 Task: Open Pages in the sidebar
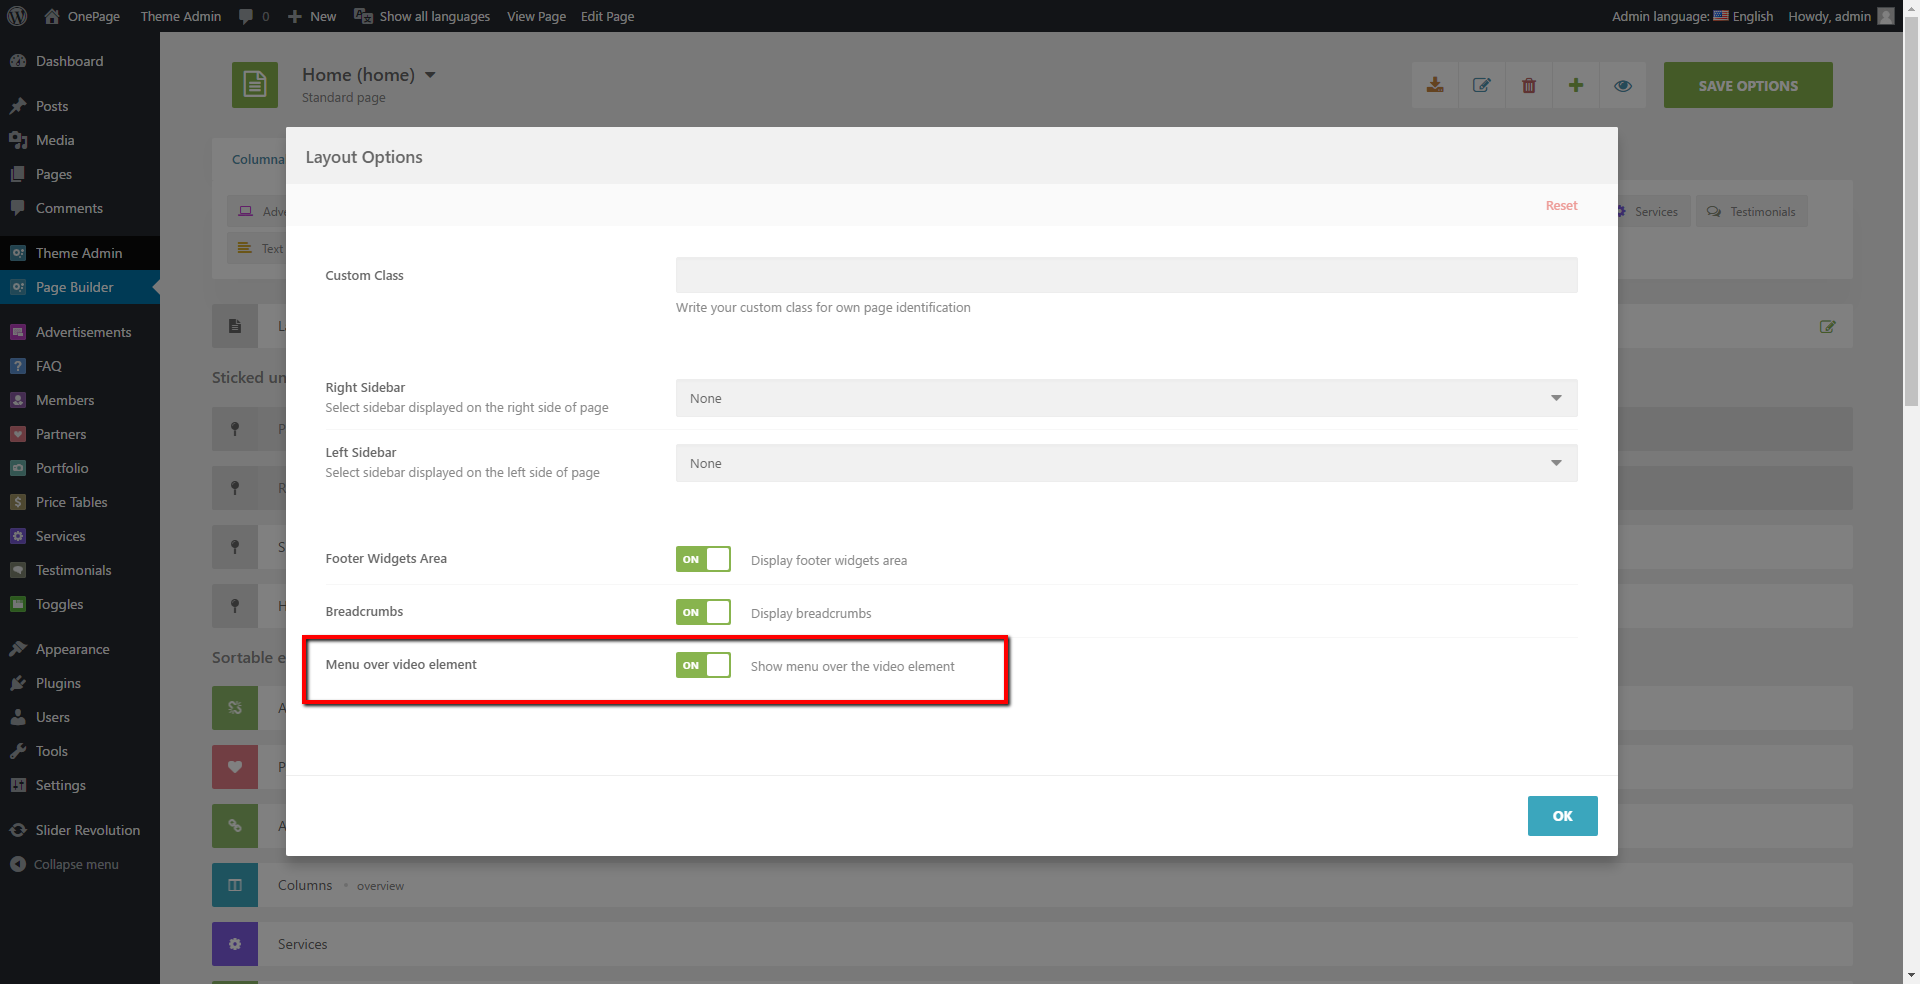coord(80,174)
